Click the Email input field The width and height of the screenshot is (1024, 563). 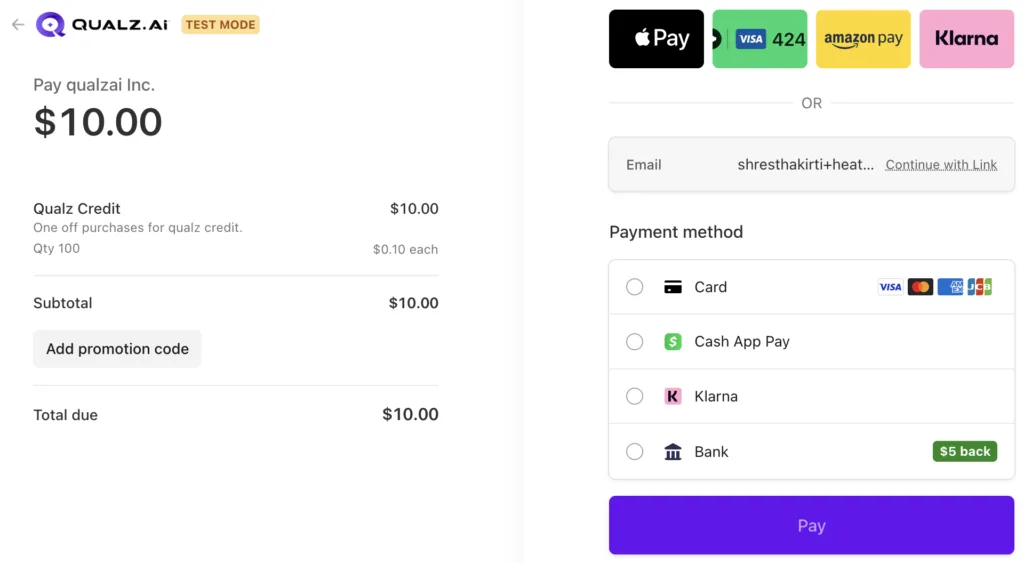[x=790, y=165]
